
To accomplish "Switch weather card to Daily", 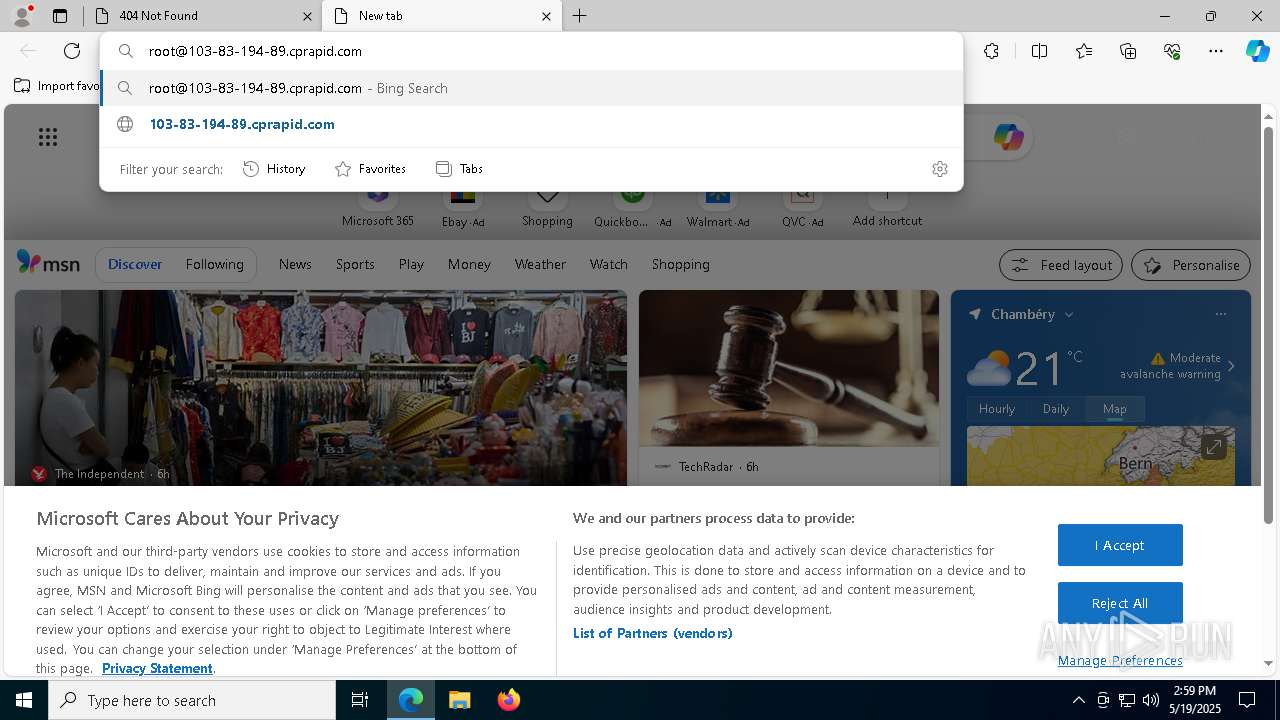I will tap(1056, 408).
